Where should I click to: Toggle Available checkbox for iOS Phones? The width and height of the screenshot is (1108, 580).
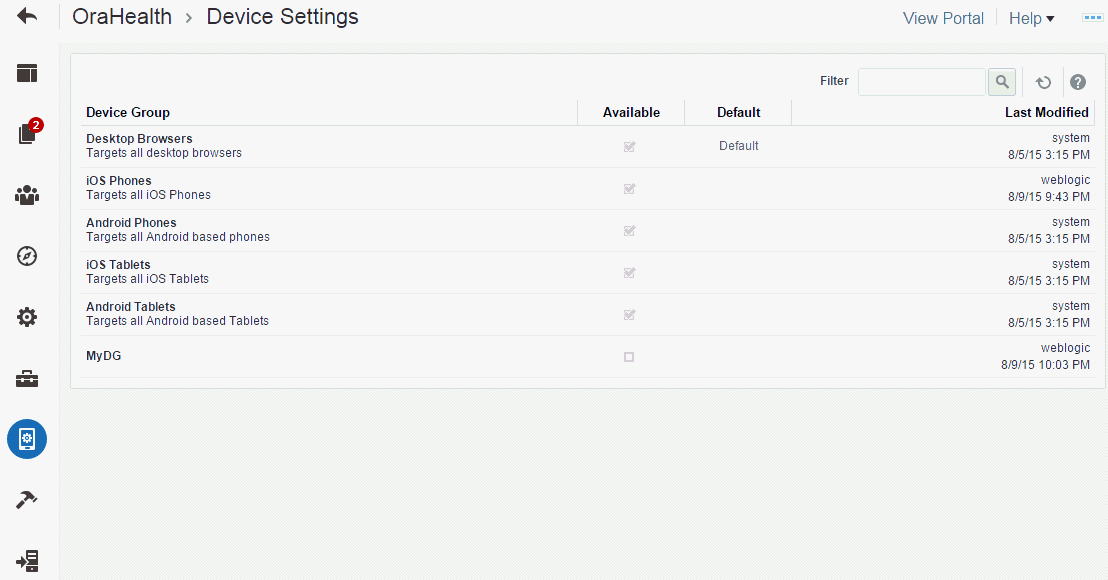coord(629,189)
